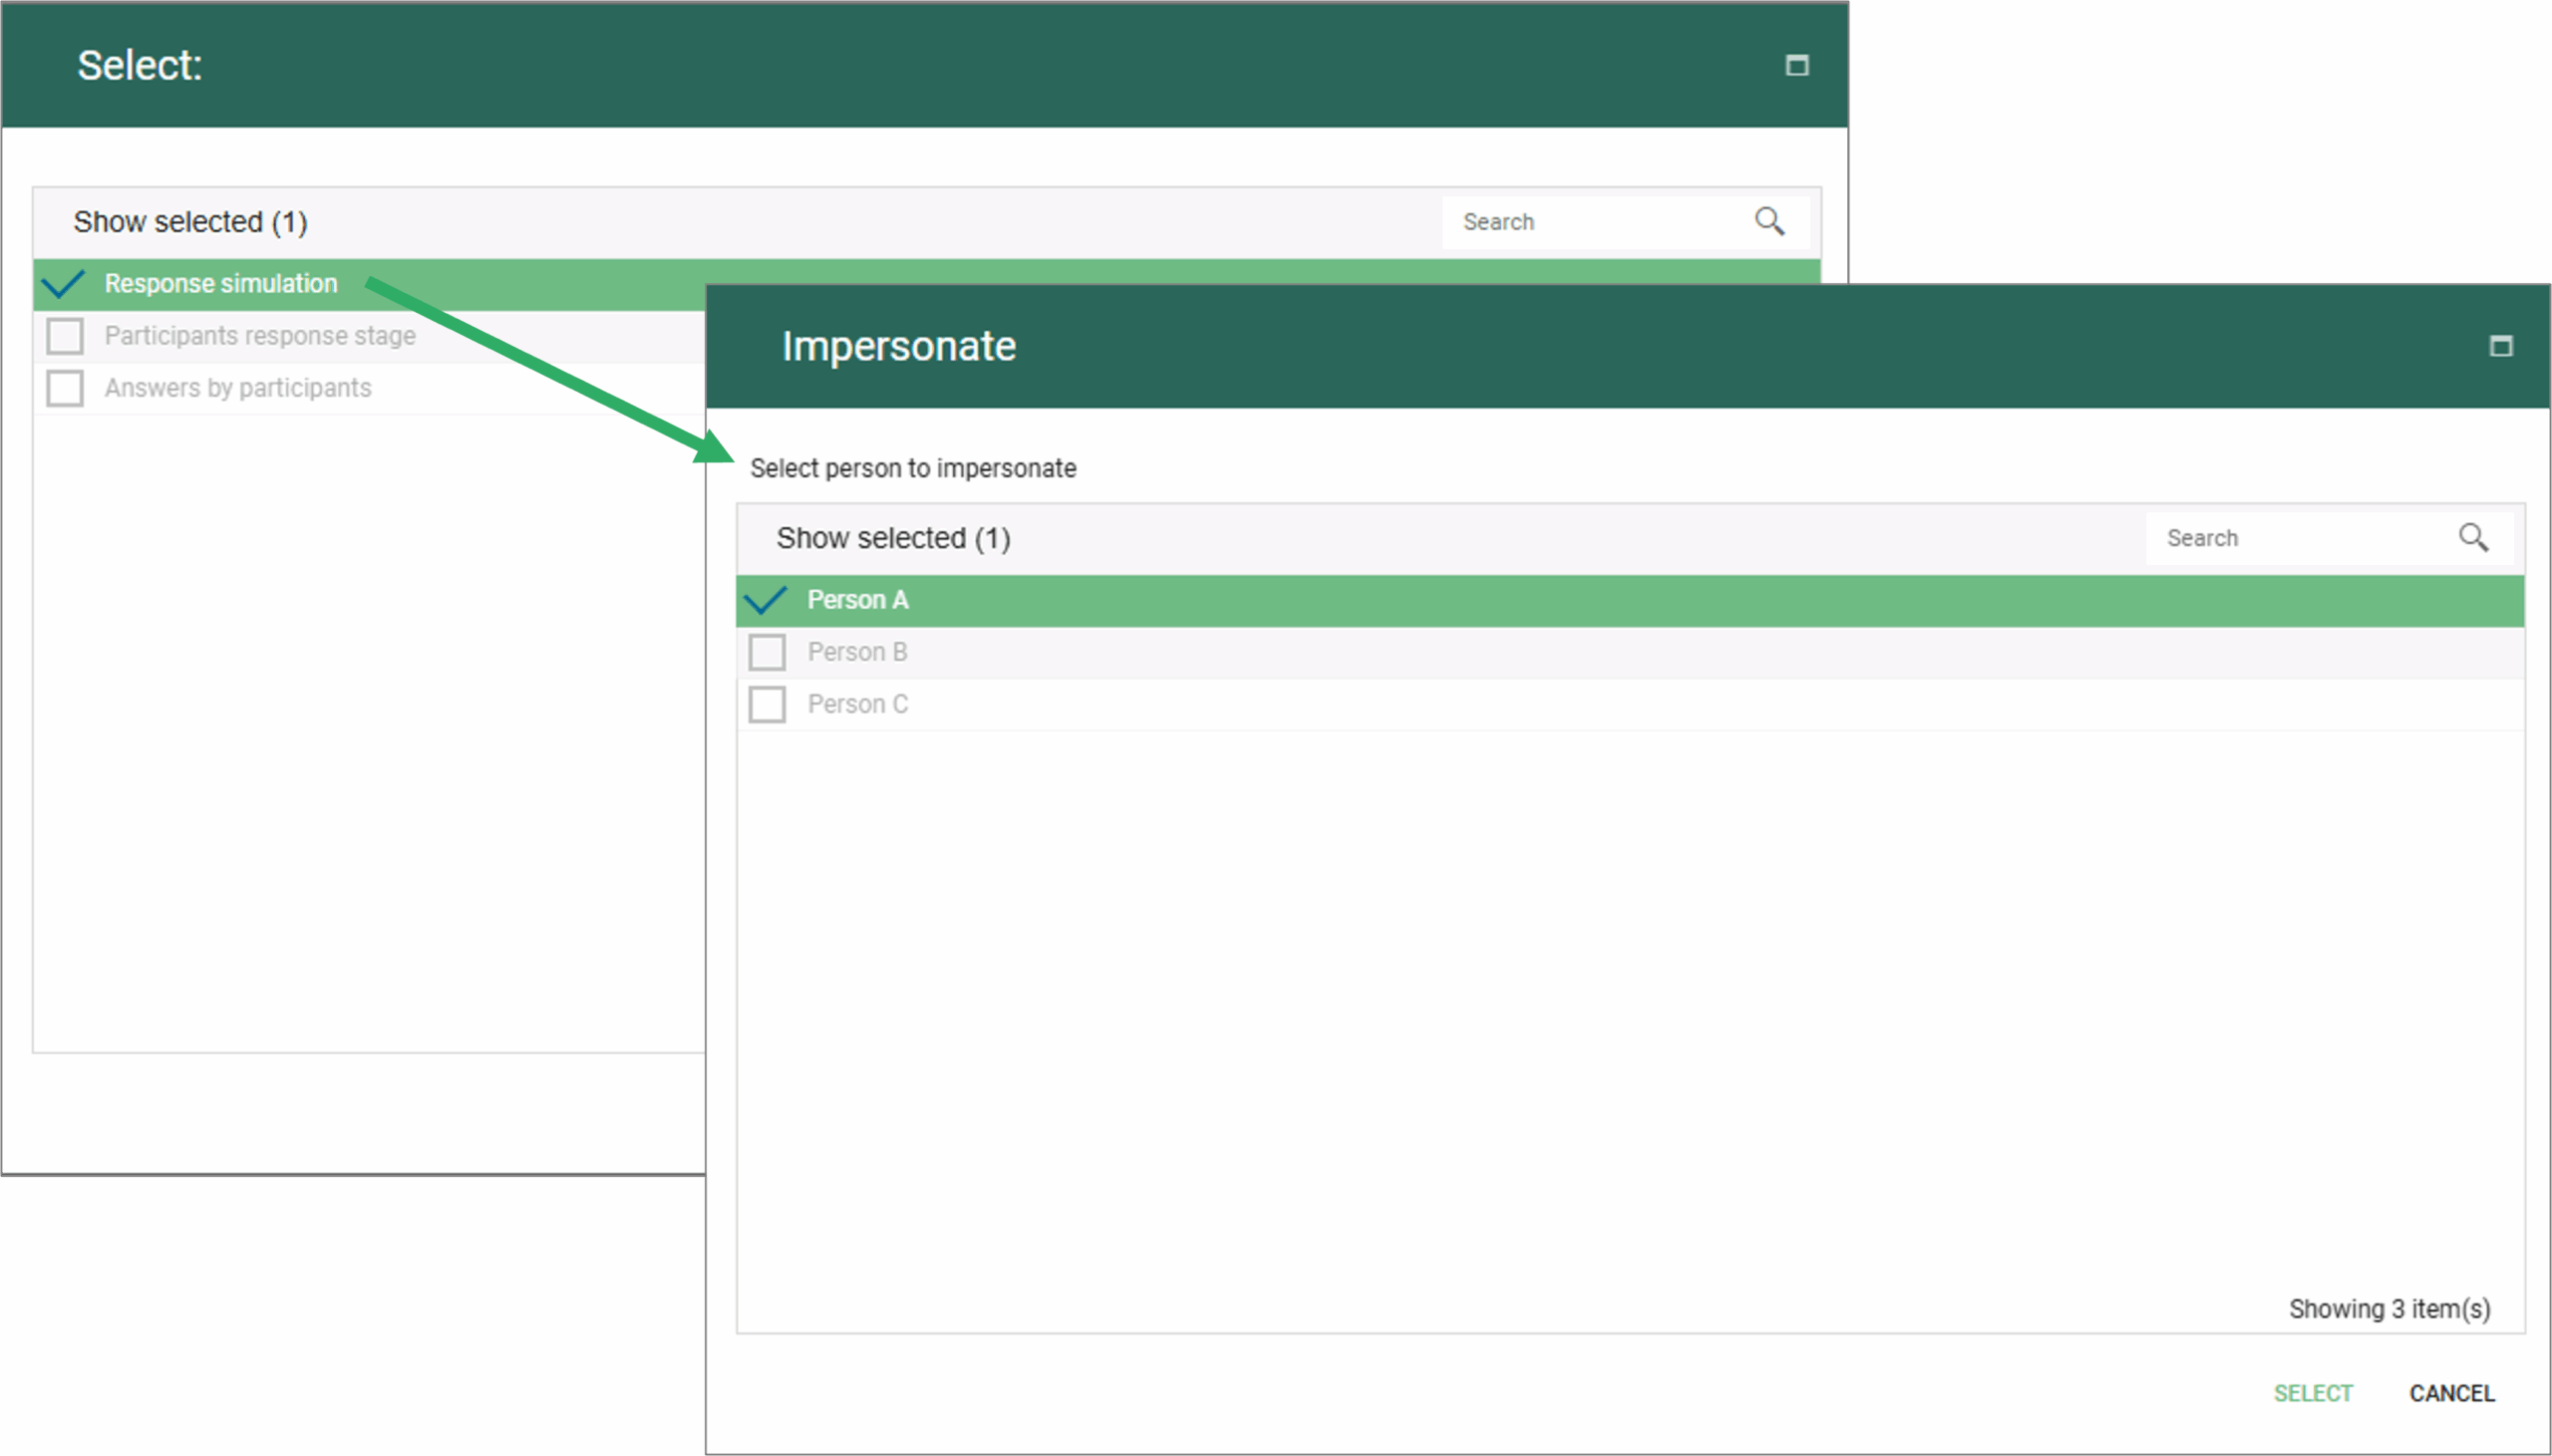
Task: Check the Participants response stage checkbox
Action: tap(65, 336)
